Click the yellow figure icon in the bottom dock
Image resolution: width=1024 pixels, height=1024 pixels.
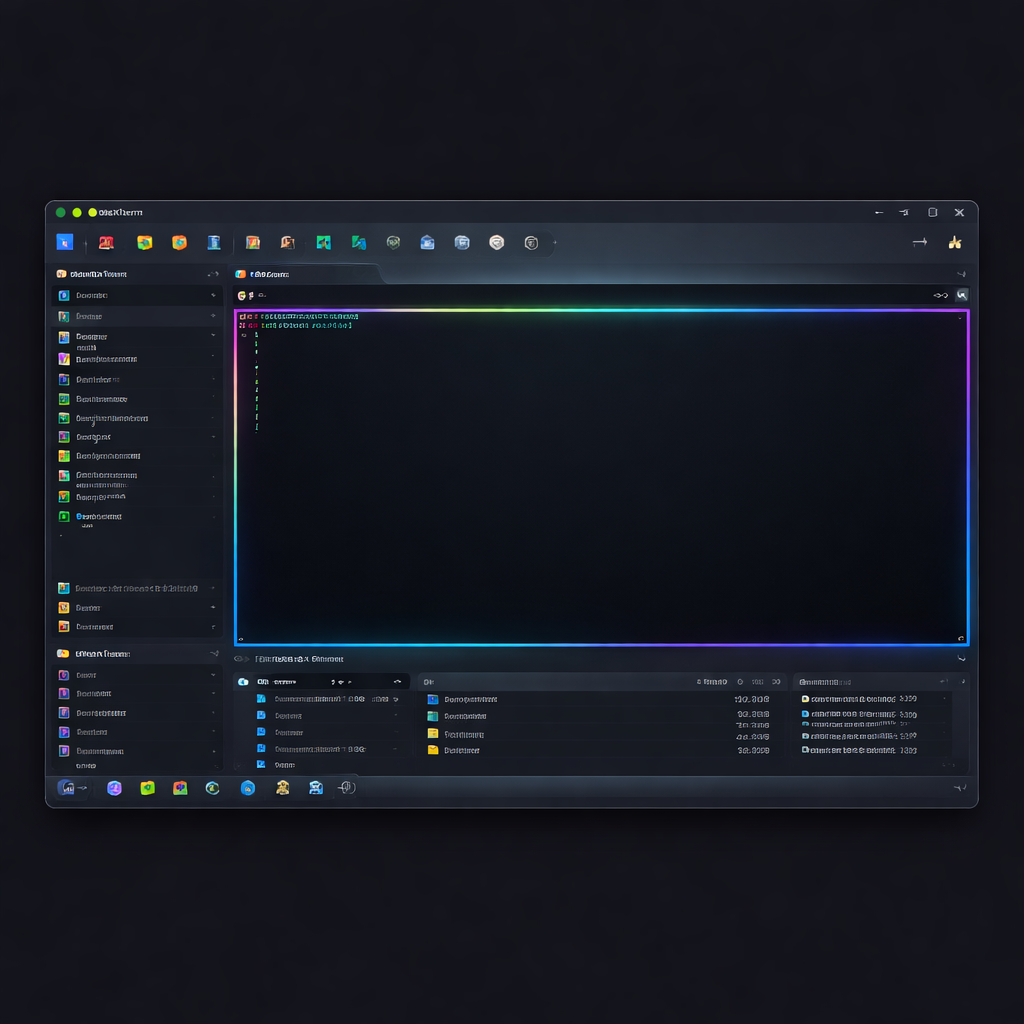click(283, 788)
